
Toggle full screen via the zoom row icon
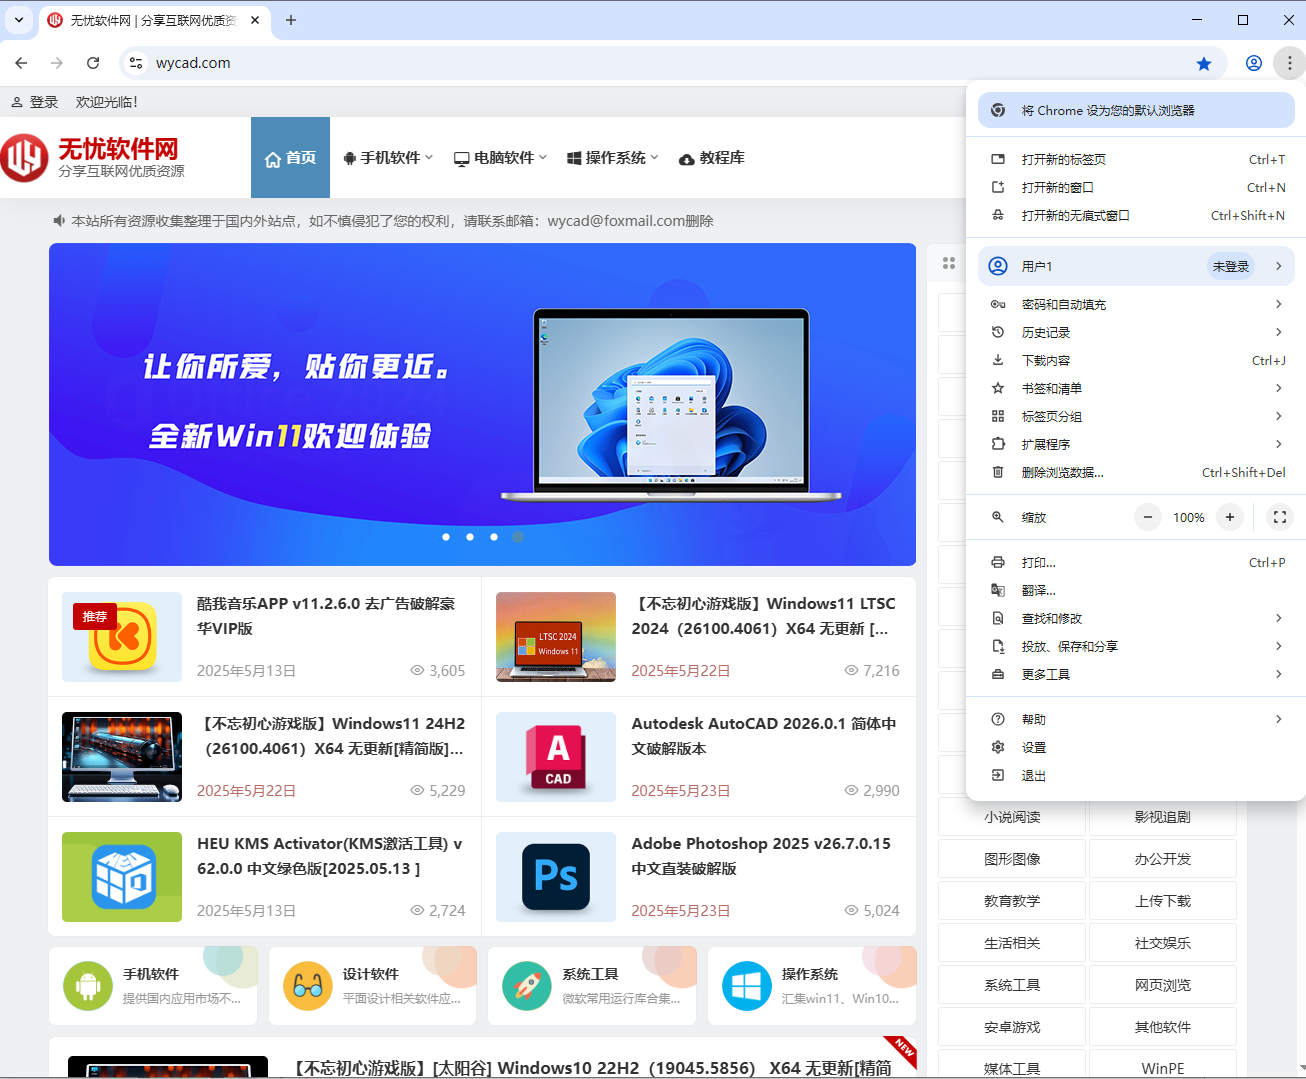[1279, 517]
